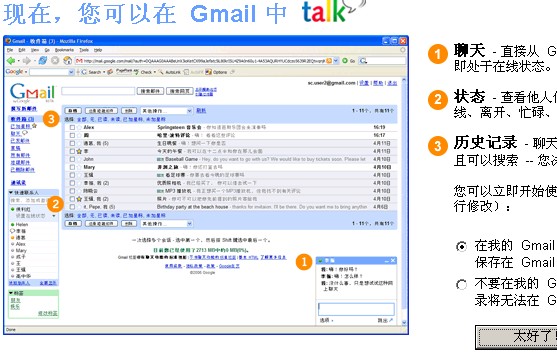
Task: Open the Edit menu in Firefox
Action: [x=22, y=50]
